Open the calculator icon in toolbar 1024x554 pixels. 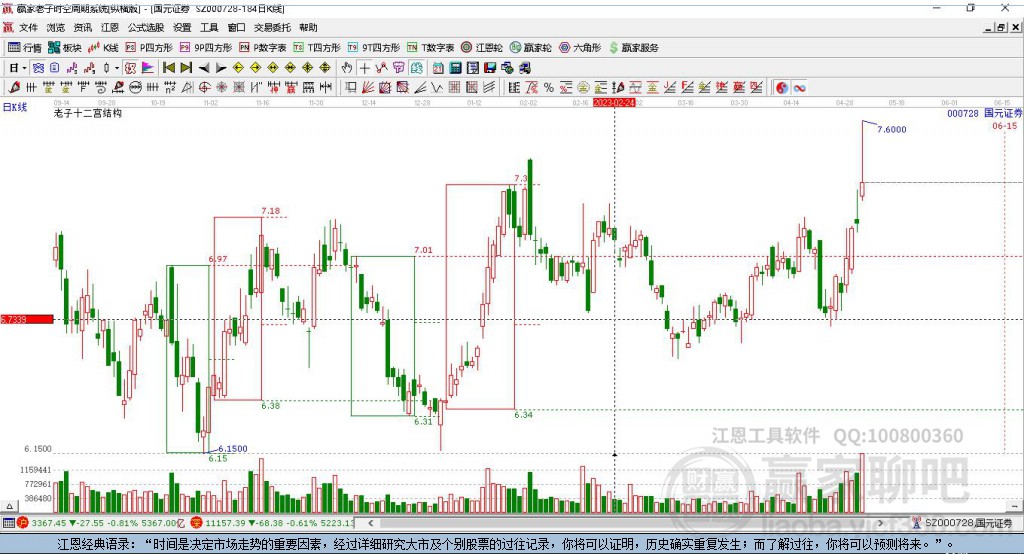455,68
